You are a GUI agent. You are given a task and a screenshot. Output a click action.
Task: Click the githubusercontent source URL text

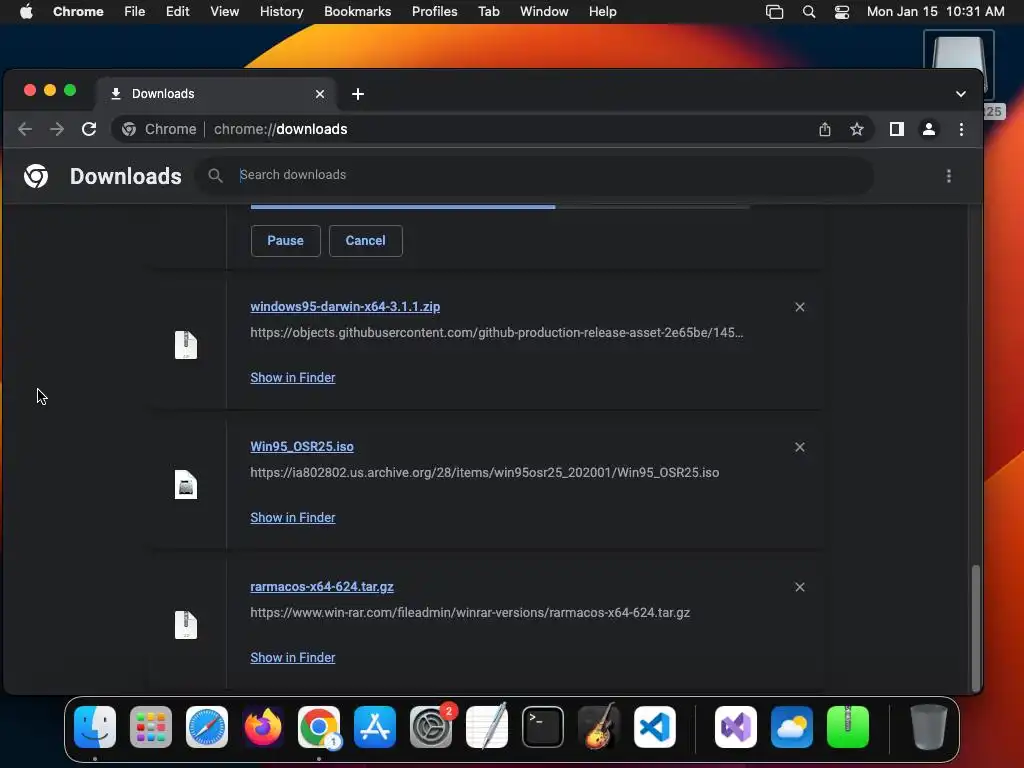tap(496, 333)
